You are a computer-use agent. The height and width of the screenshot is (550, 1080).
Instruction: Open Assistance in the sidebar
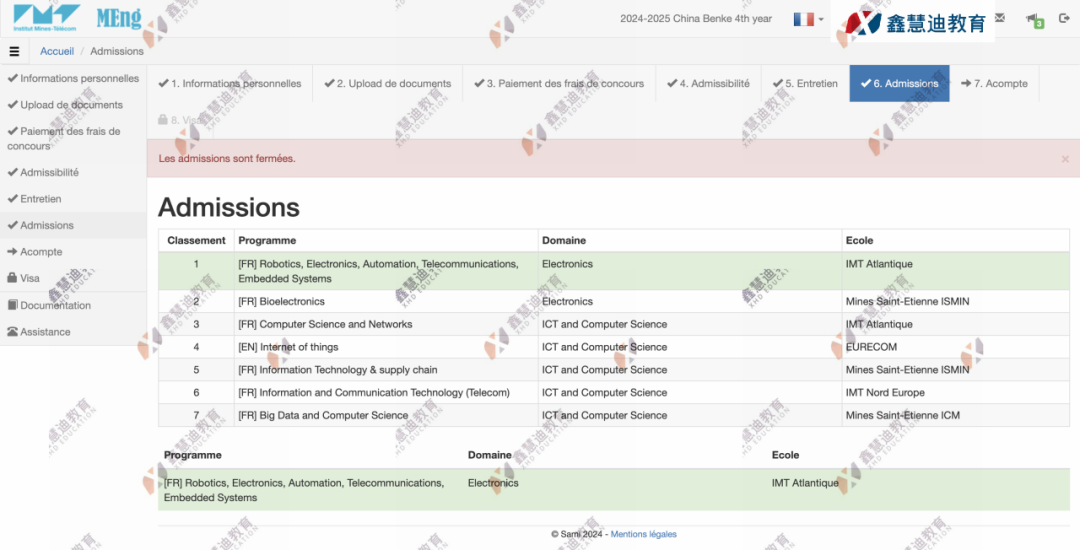73,332
